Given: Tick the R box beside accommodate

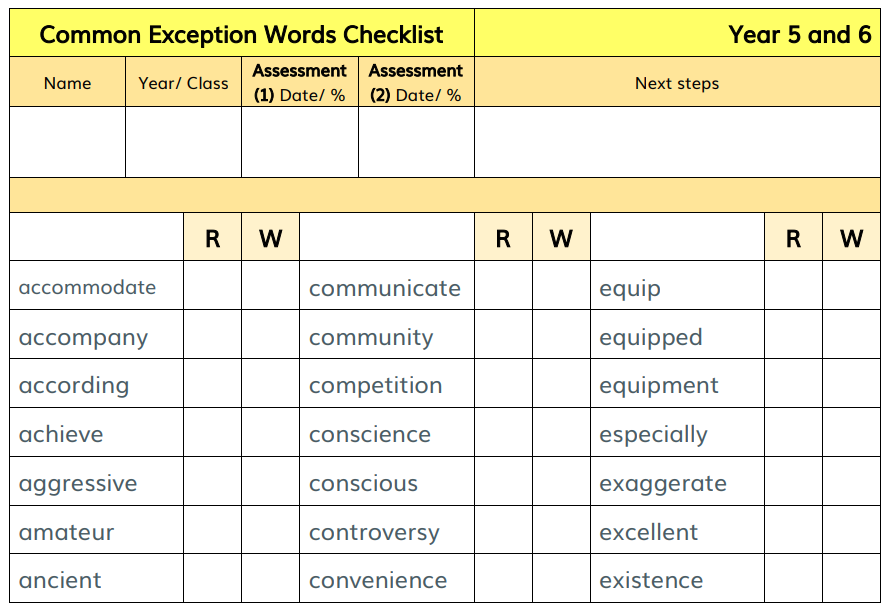Looking at the screenshot, I should [x=212, y=287].
